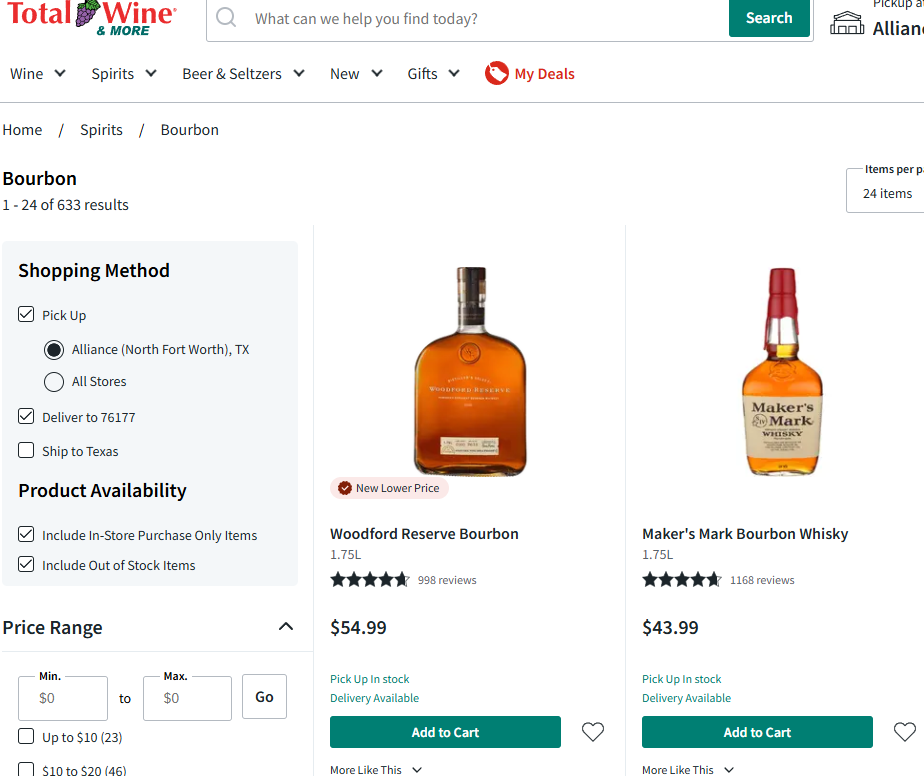Check the $10 to $20 price filter
Image resolution: width=924 pixels, height=776 pixels.
[26, 769]
